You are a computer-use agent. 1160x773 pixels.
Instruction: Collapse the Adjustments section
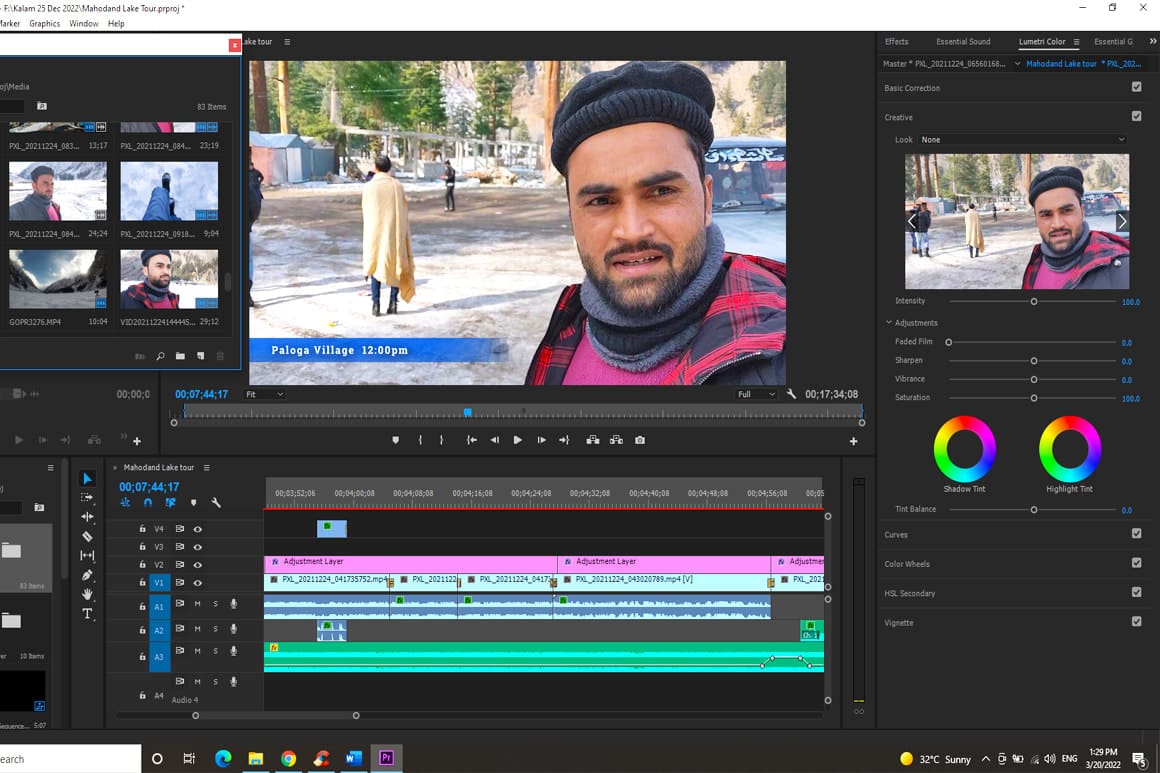click(889, 323)
